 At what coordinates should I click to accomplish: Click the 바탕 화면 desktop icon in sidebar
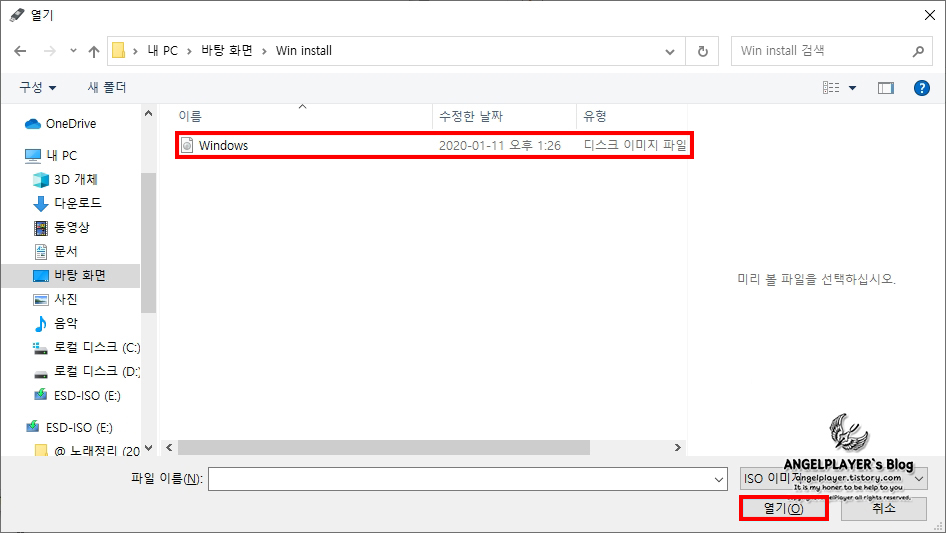pos(40,276)
